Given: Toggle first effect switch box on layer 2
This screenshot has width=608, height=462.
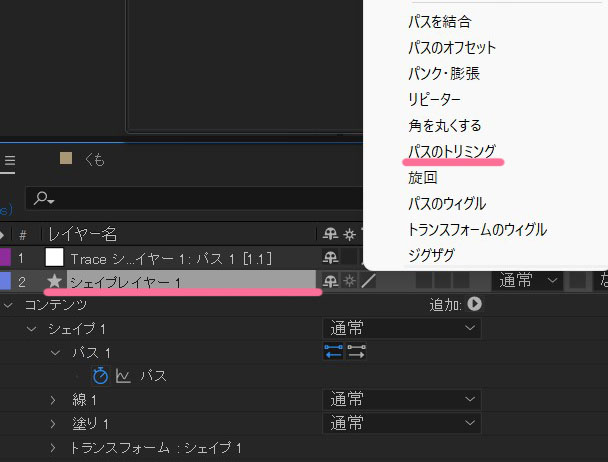Looking at the screenshot, I should pyautogui.click(x=424, y=280).
